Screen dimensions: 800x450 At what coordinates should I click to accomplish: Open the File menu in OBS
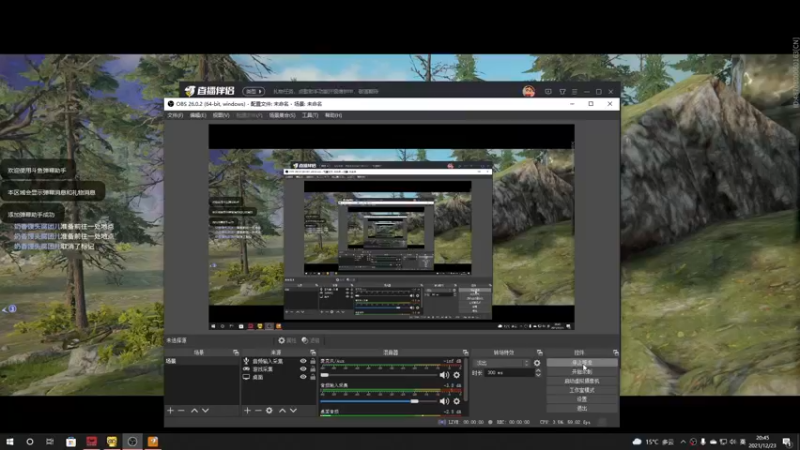175,115
